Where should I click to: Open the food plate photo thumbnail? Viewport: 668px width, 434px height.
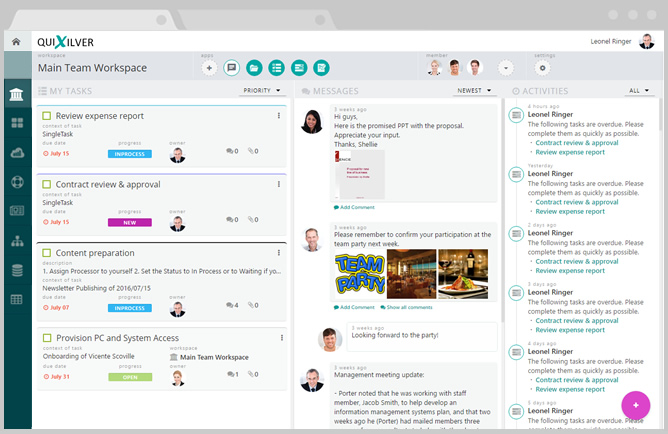(x=463, y=274)
